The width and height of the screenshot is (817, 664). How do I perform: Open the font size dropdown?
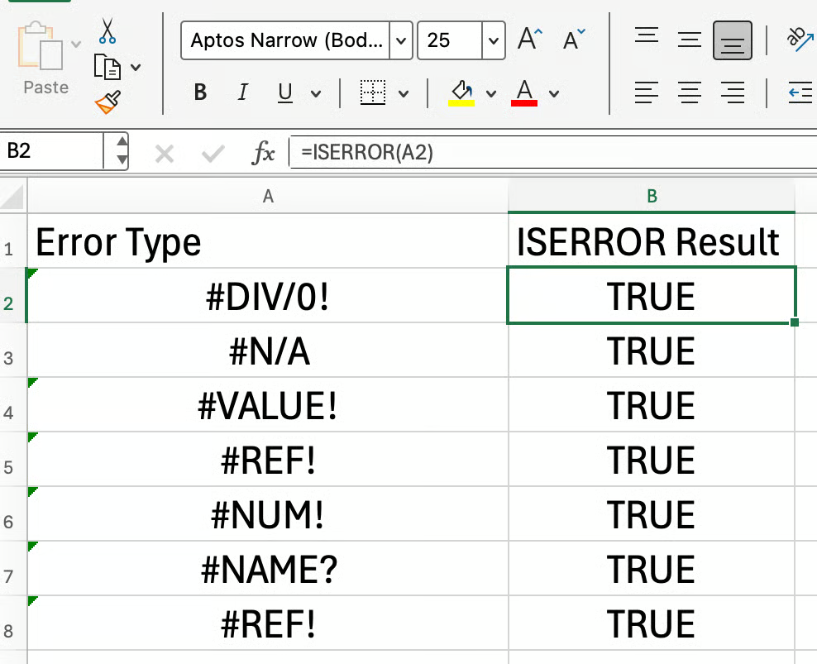(491, 41)
